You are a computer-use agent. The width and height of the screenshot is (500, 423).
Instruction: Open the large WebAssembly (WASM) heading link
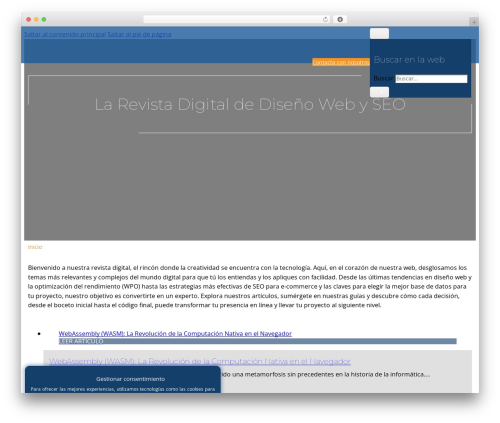click(x=200, y=361)
